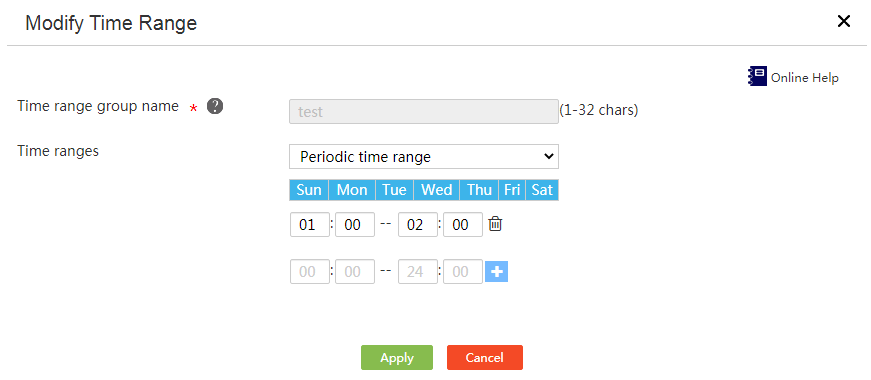Screen dimensions: 871x380
Task: Click the Time range group name field
Action: tap(424, 112)
